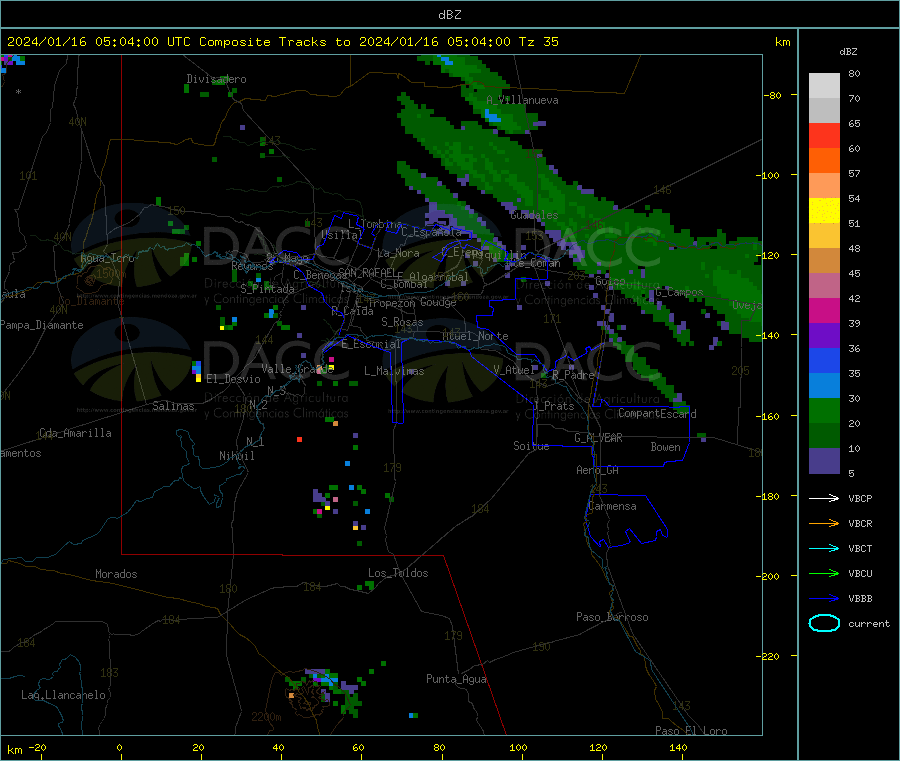Click the Paso_Barroso map label

tap(612, 617)
